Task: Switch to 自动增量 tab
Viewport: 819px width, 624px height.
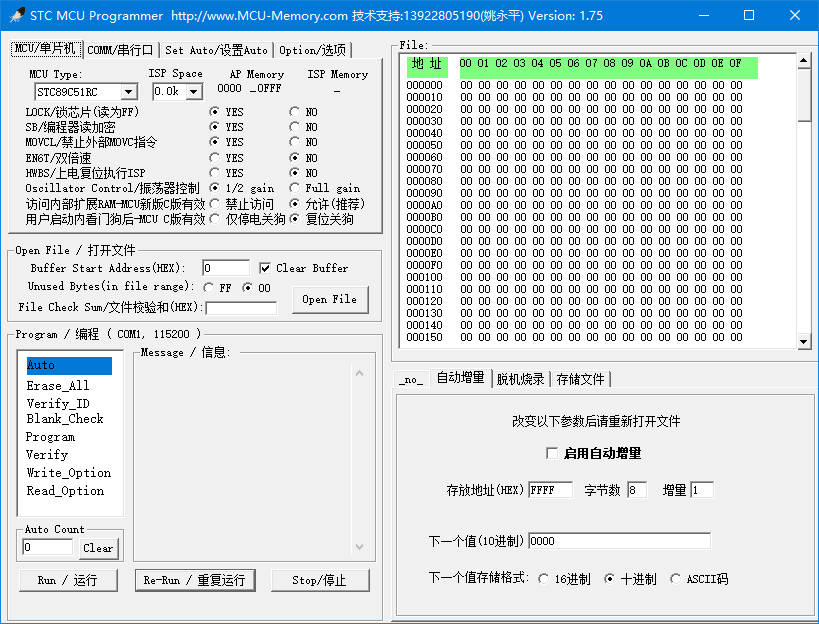Action: [x=461, y=378]
